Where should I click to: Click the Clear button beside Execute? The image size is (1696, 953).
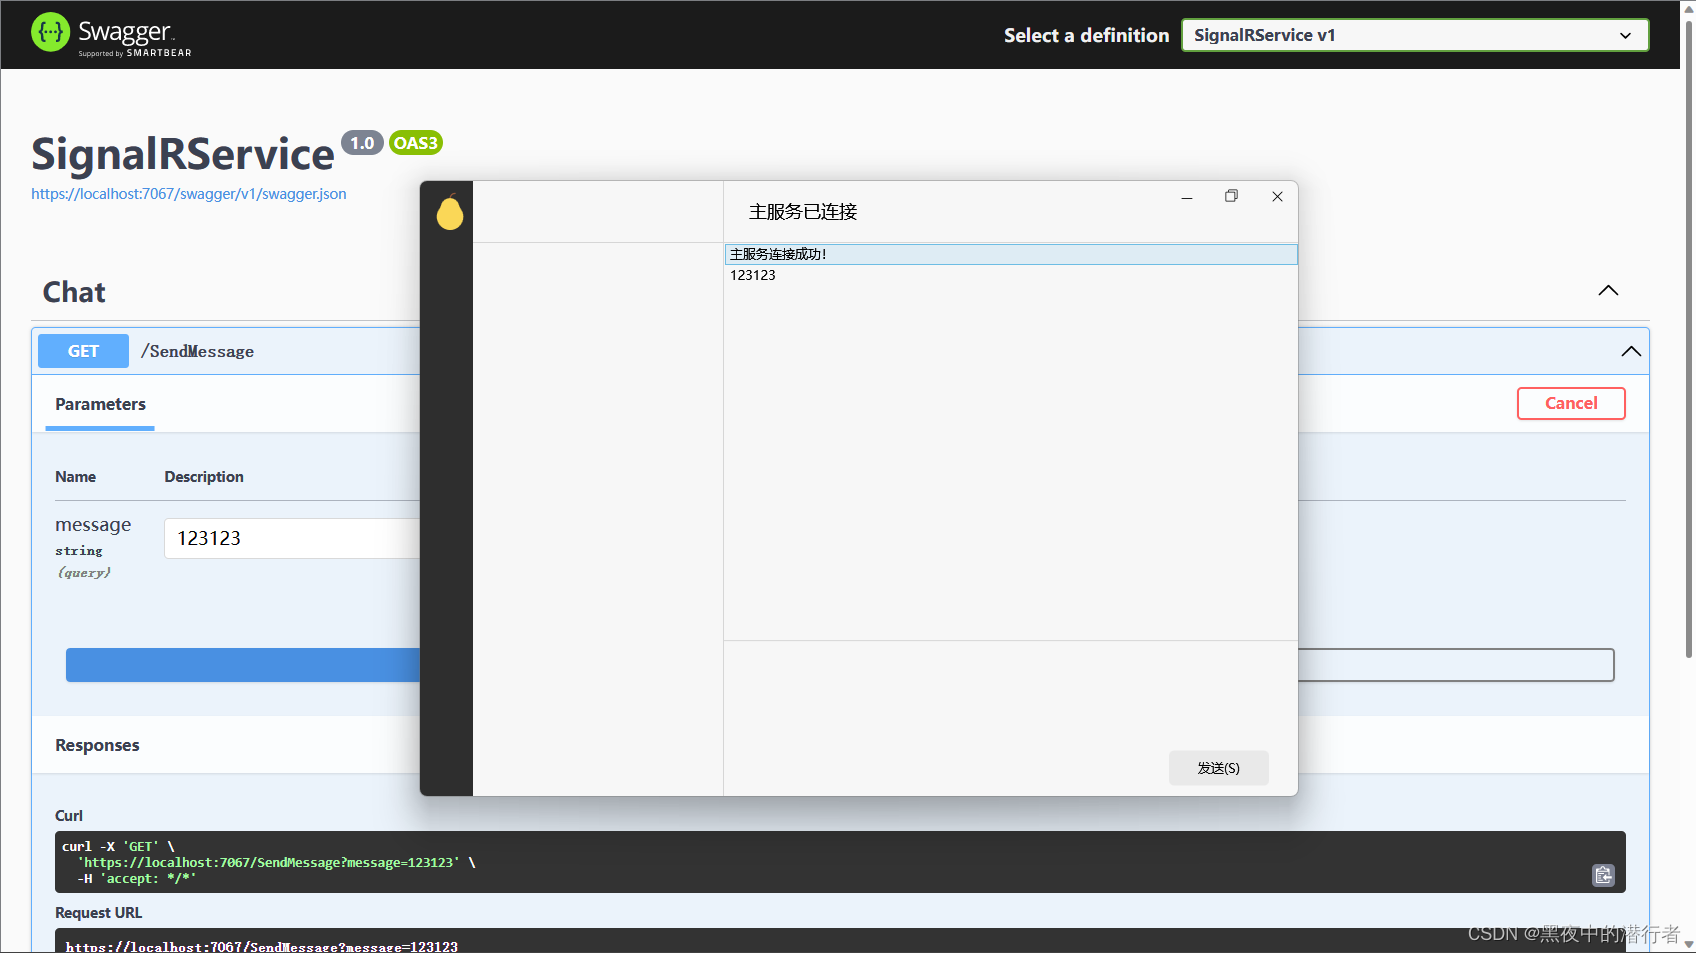click(x=1456, y=665)
